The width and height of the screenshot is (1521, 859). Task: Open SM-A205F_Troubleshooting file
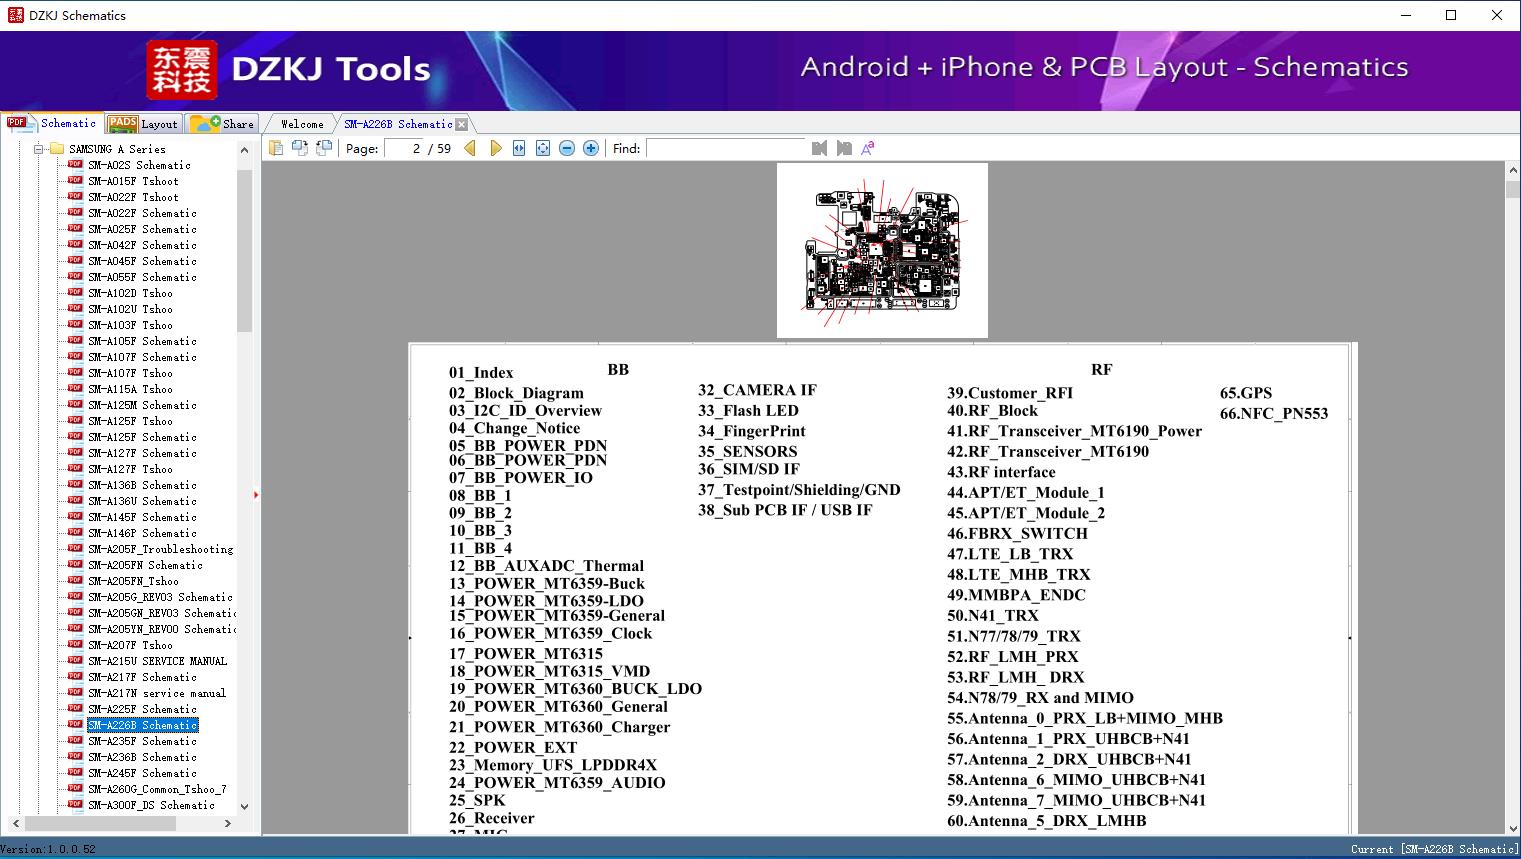click(160, 549)
